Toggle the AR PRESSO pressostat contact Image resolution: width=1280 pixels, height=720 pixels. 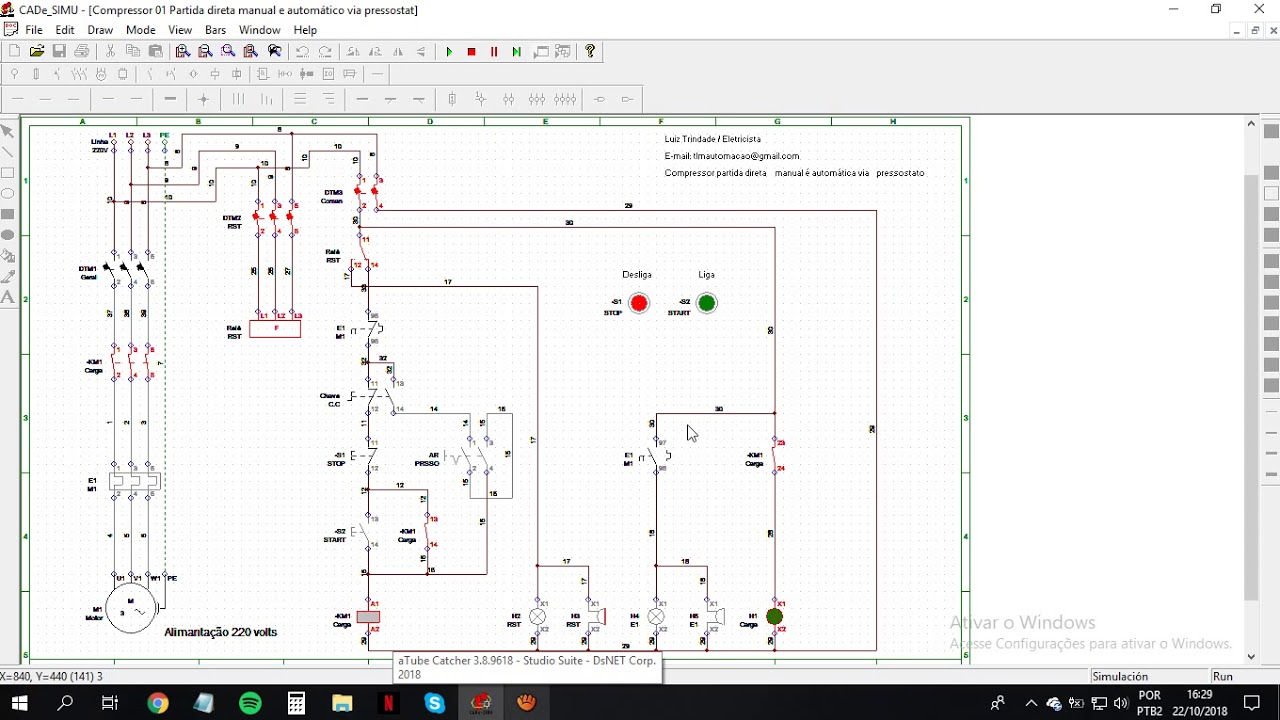[x=472, y=459]
